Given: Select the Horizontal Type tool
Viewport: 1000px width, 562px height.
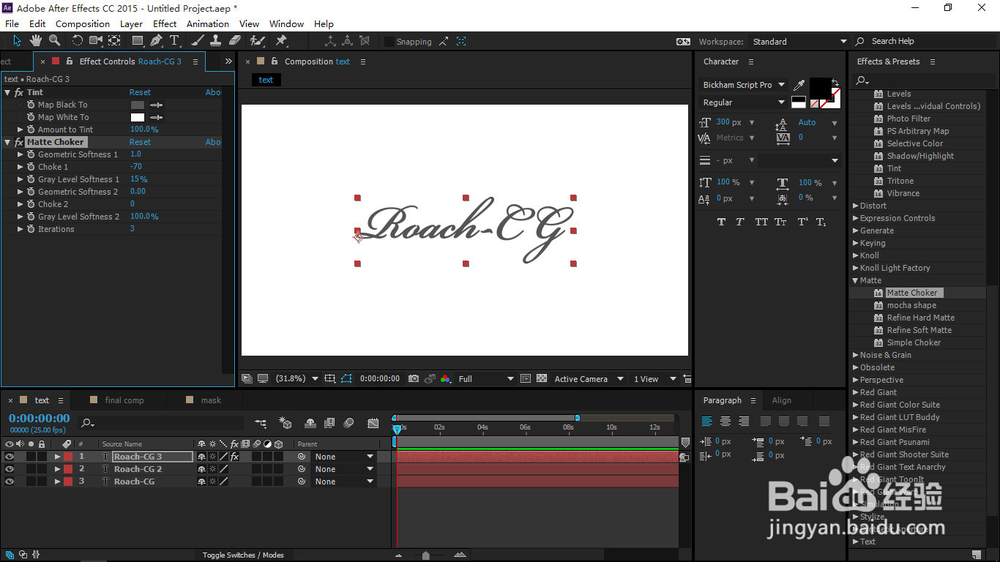Looking at the screenshot, I should (x=174, y=41).
